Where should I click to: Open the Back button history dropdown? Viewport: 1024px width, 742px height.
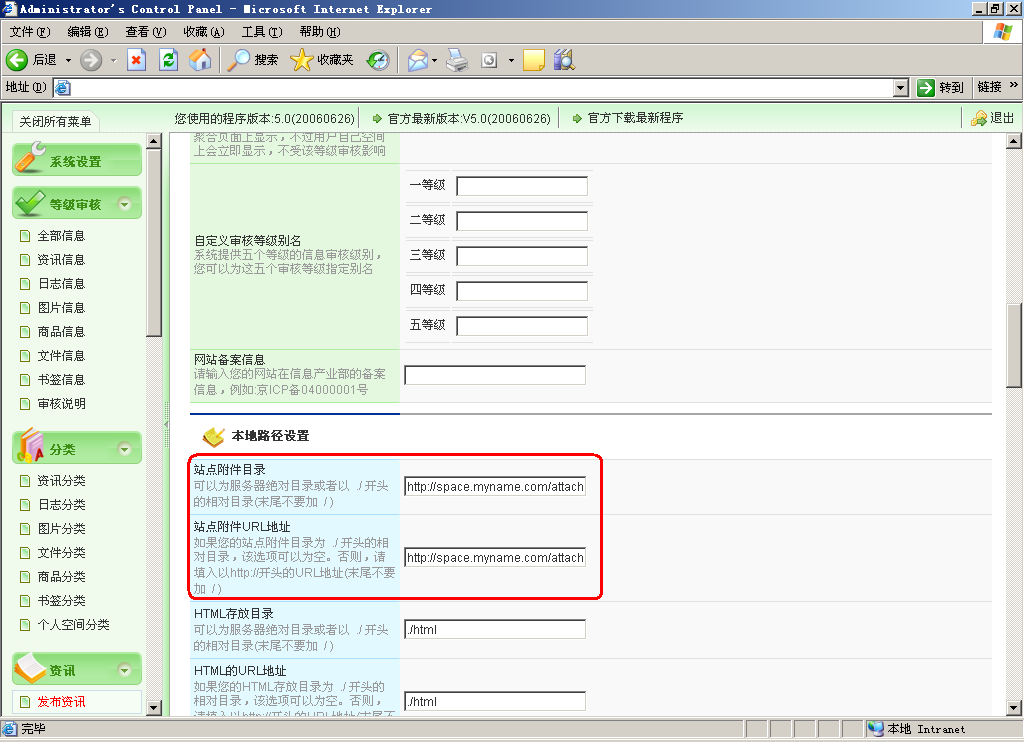coord(68,61)
